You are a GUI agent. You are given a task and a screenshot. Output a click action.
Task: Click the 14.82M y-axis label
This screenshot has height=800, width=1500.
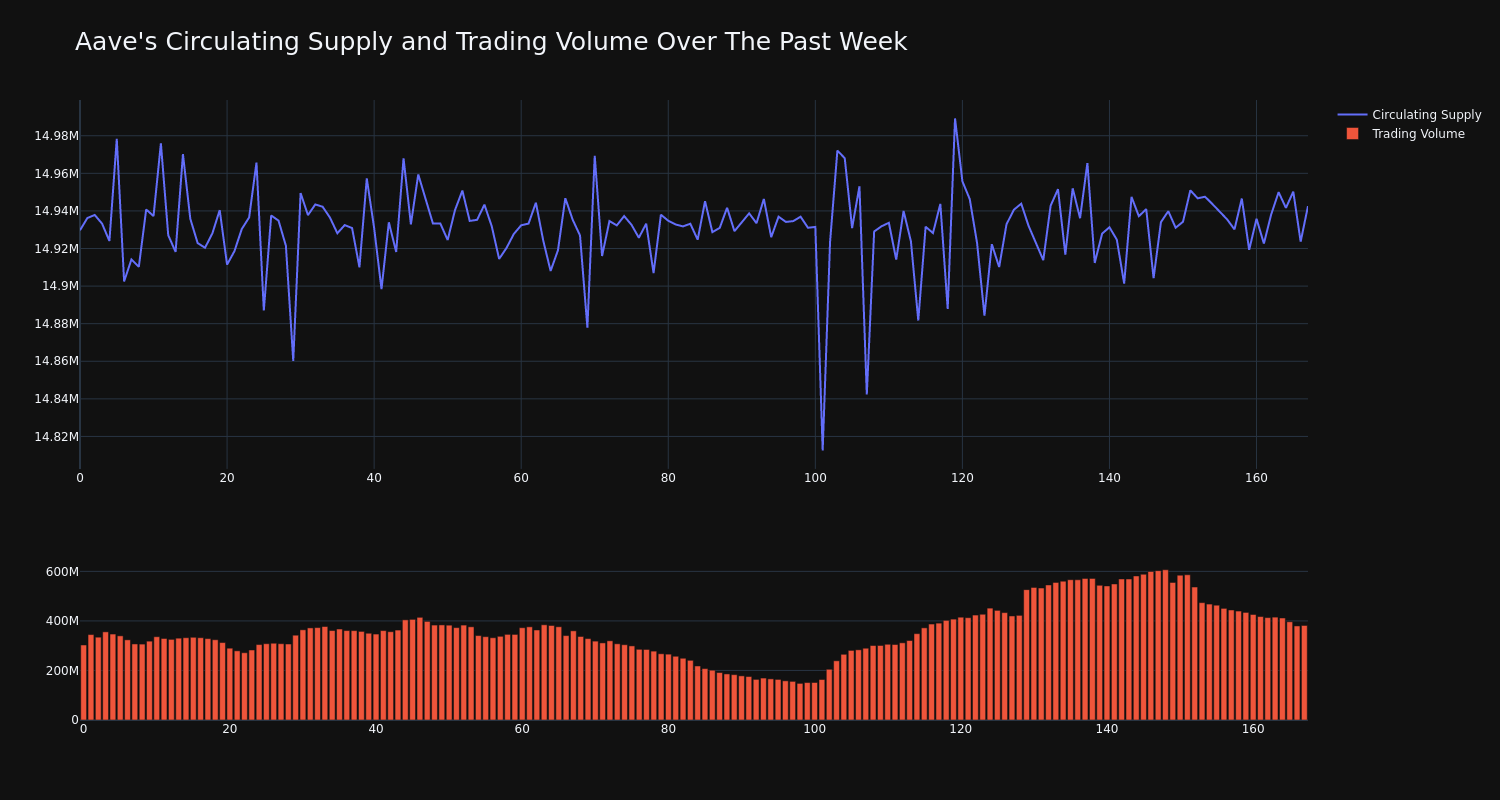click(56, 437)
